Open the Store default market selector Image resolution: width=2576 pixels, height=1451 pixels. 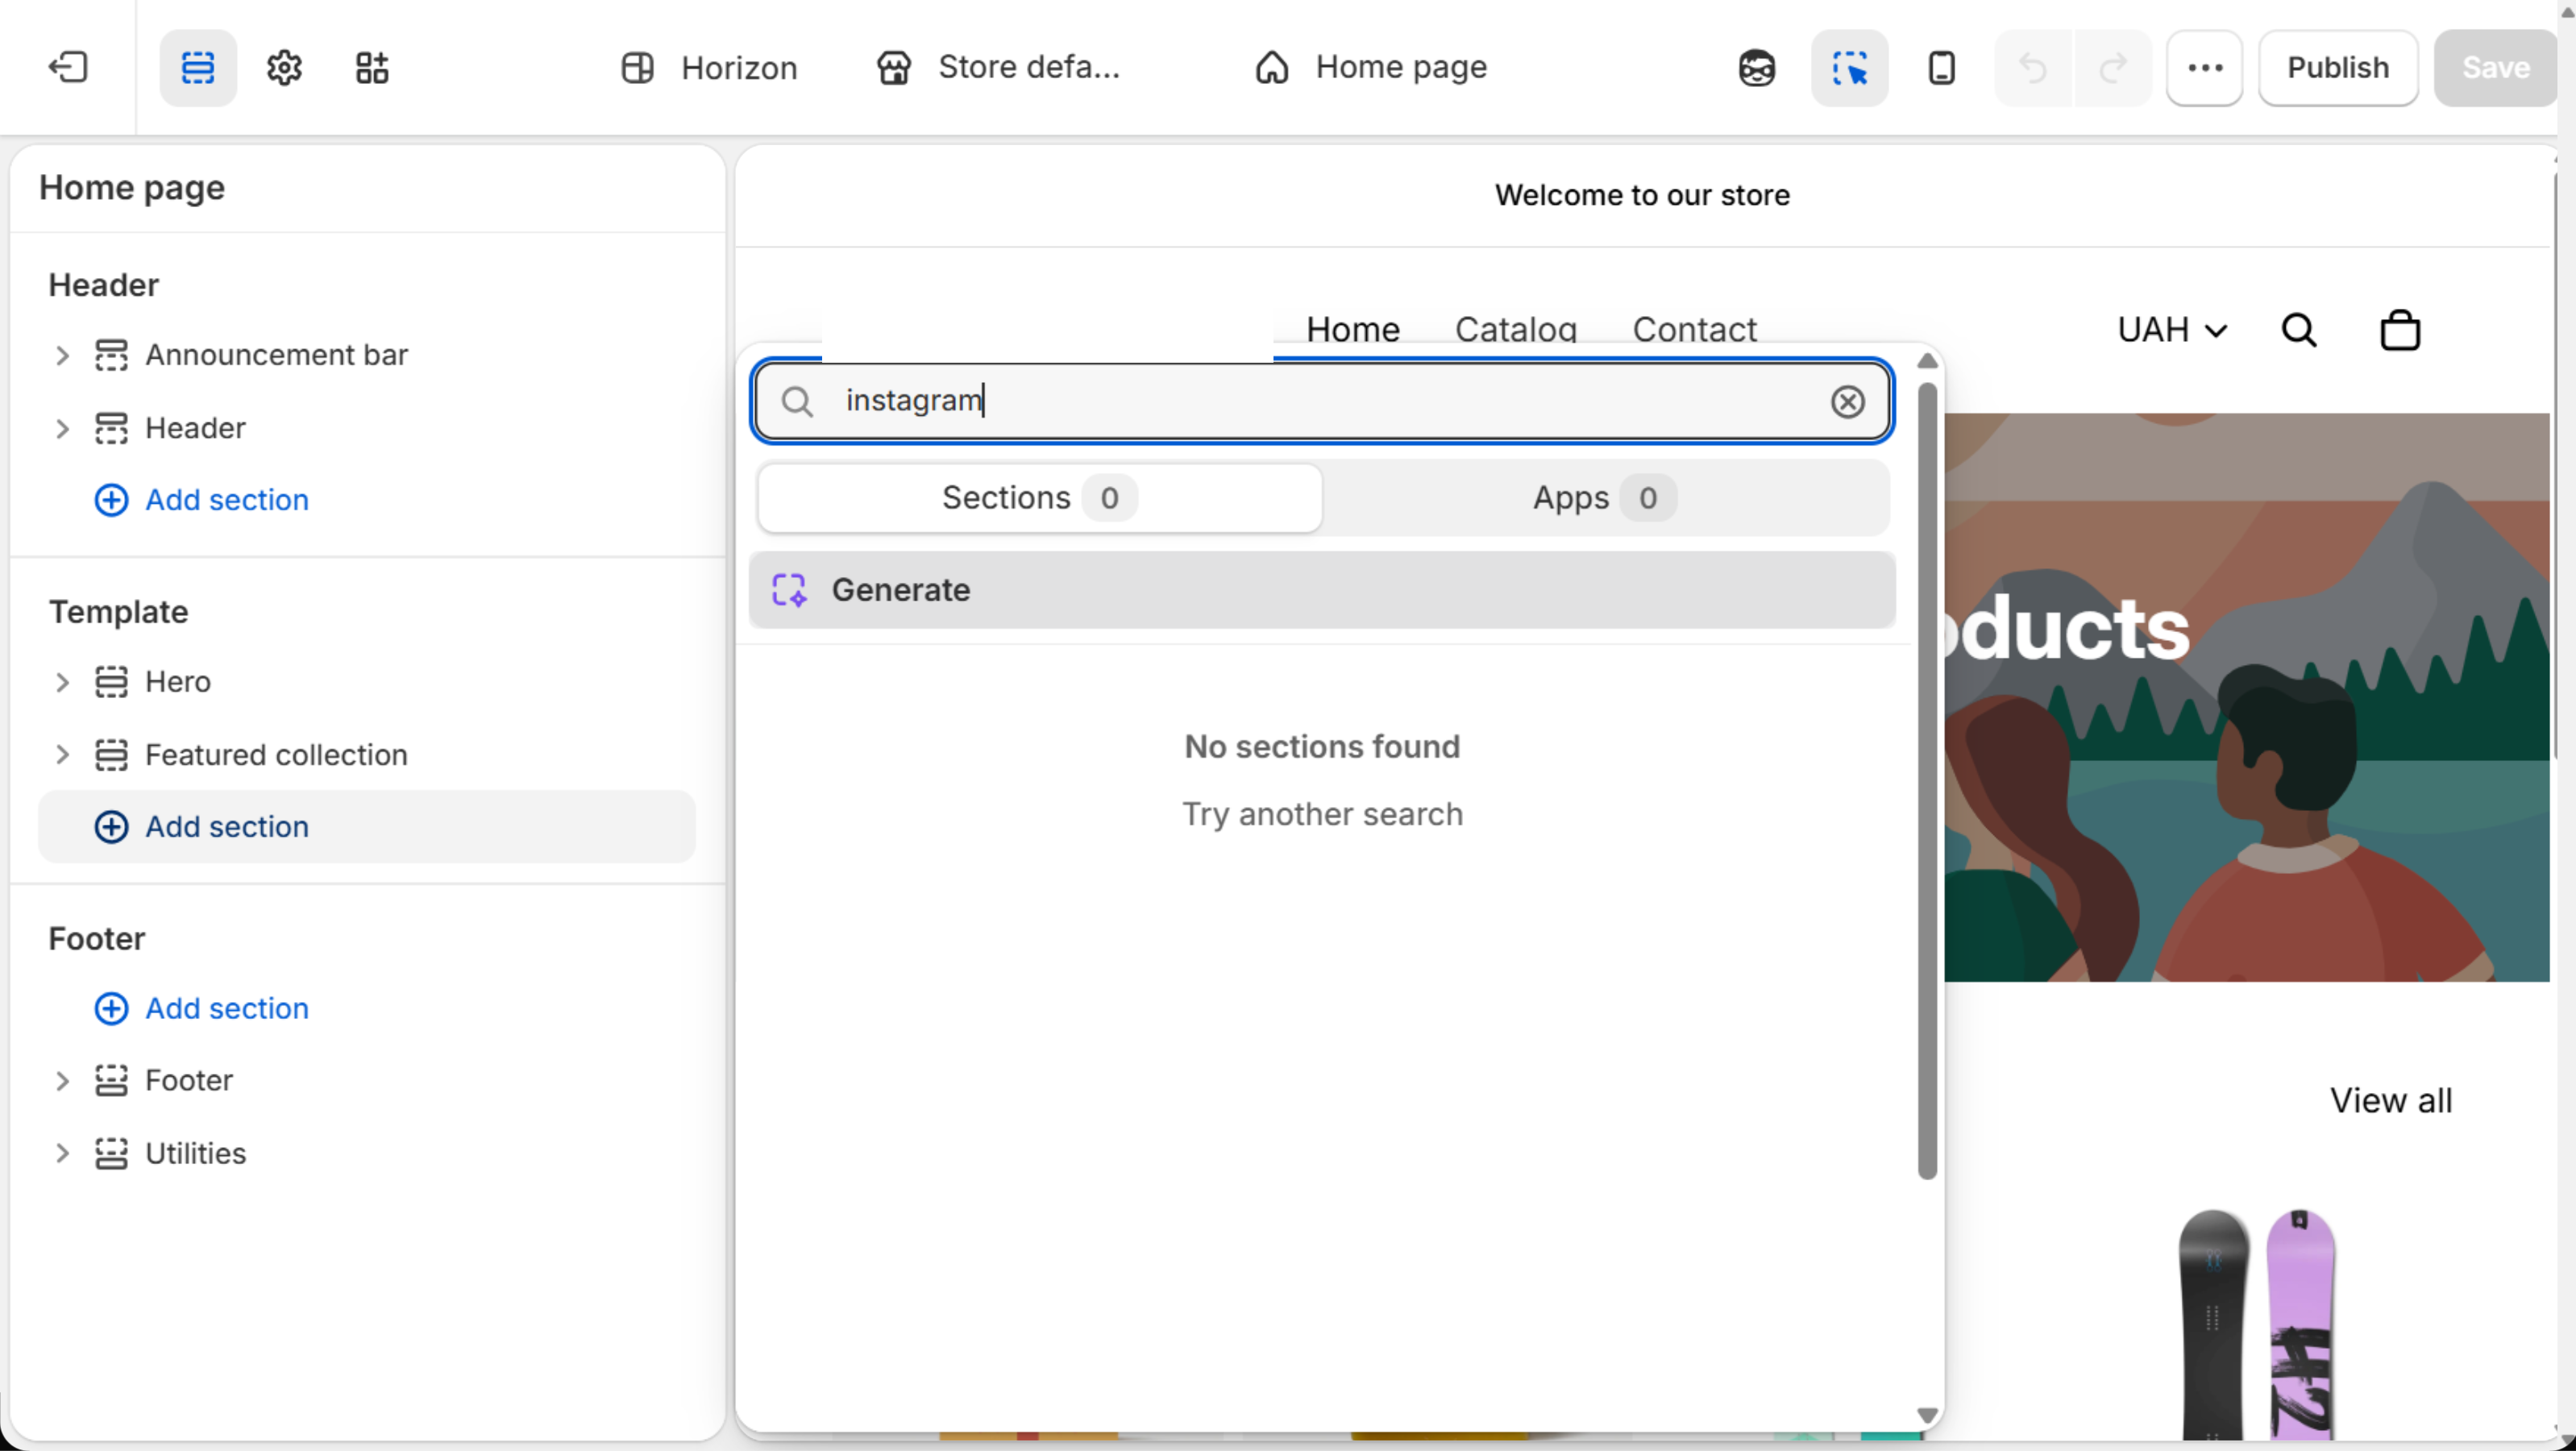click(998, 67)
